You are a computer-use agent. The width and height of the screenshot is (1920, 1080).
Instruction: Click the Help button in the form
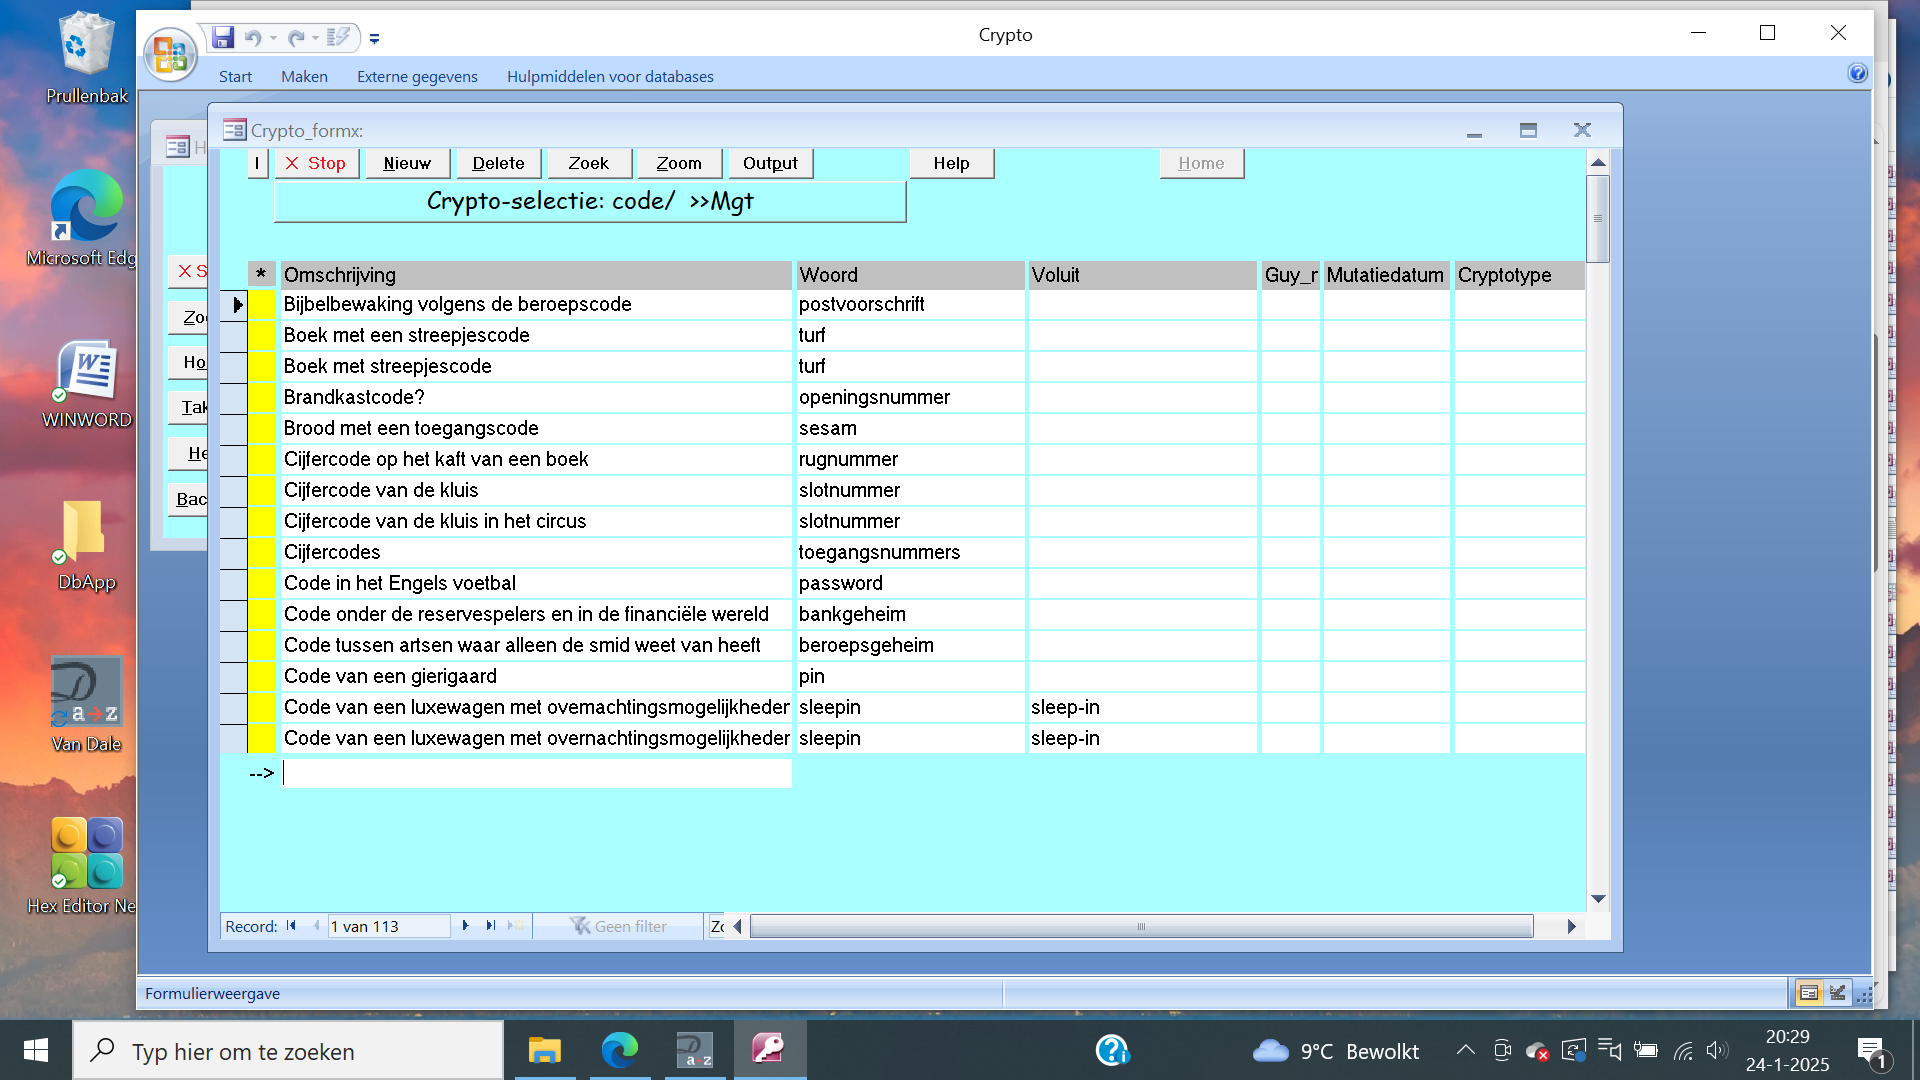point(951,163)
